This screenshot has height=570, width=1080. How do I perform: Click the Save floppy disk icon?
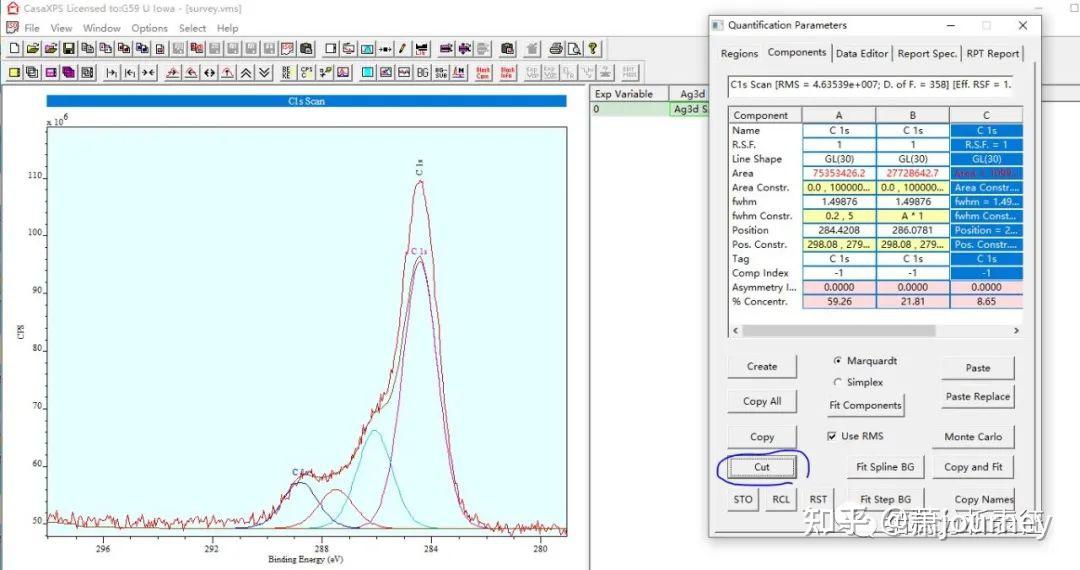tap(69, 48)
